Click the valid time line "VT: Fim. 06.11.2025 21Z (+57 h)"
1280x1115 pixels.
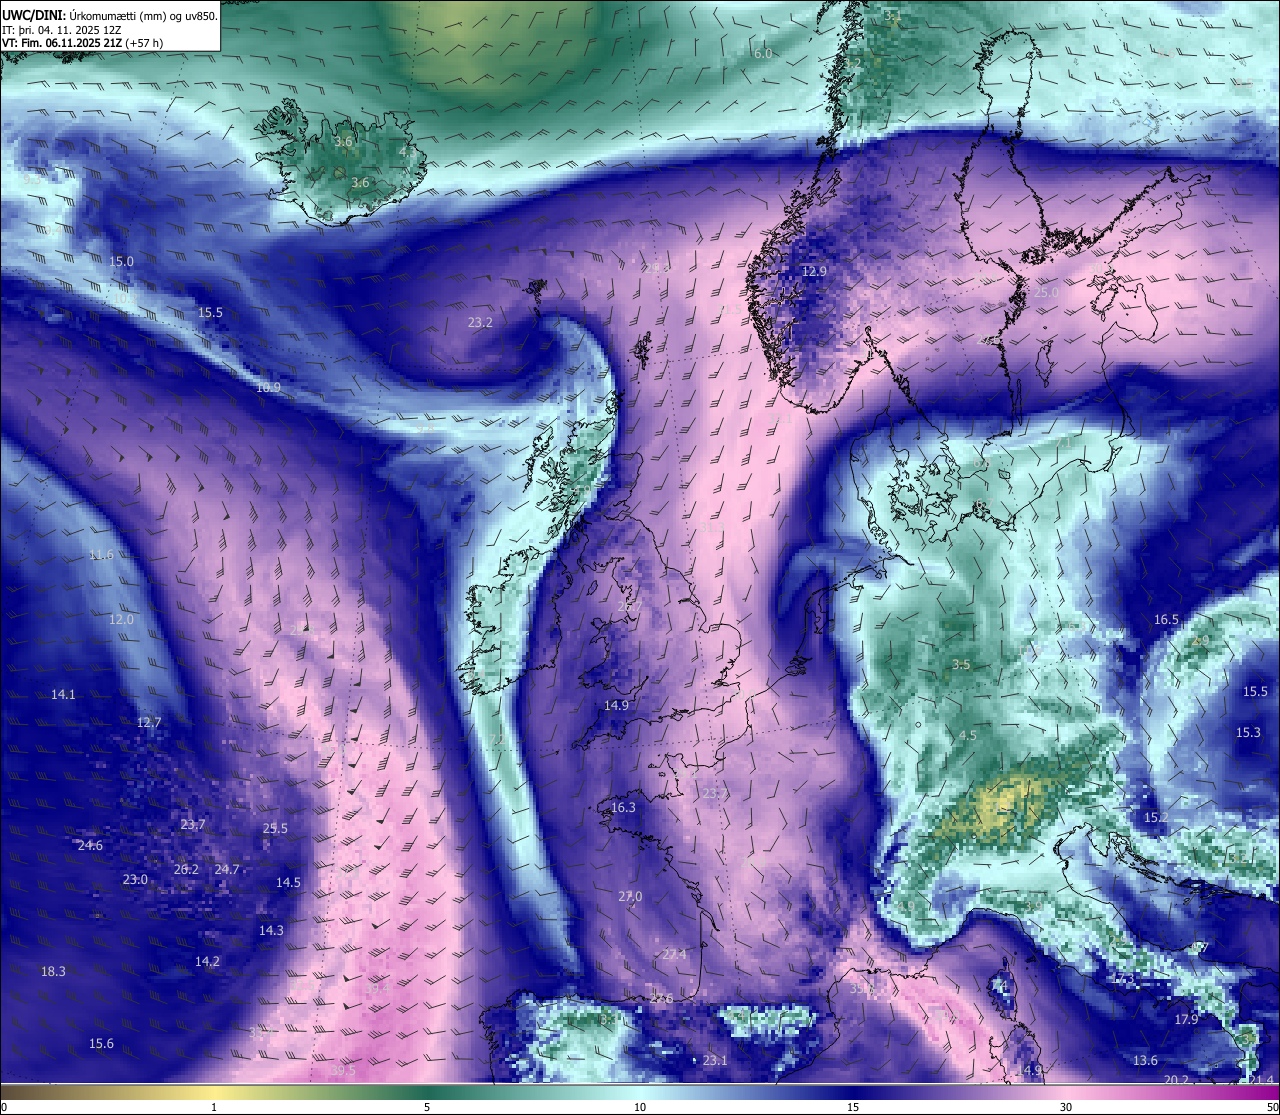click(83, 43)
